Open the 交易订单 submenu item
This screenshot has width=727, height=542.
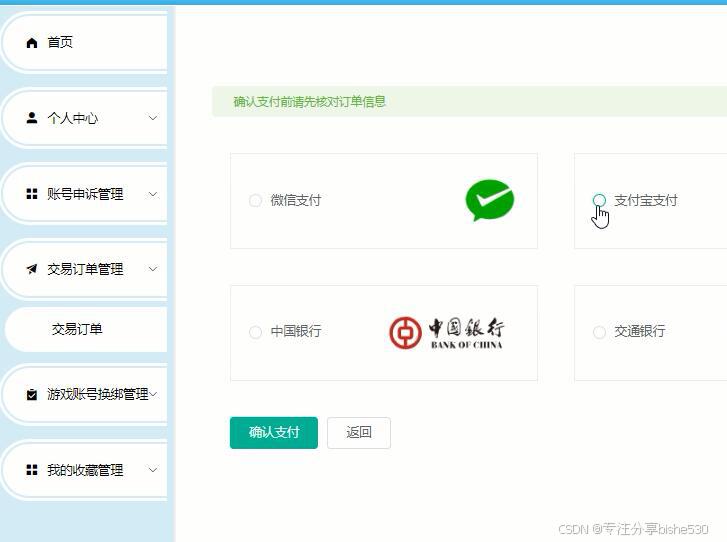click(x=86, y=329)
